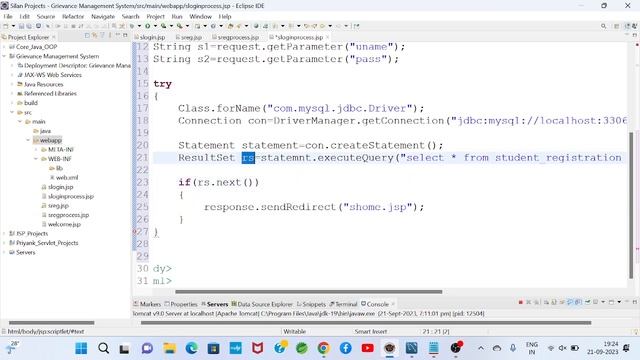Switch to sregprocess.jsp editor tab
The image size is (640, 360).
(236, 37)
